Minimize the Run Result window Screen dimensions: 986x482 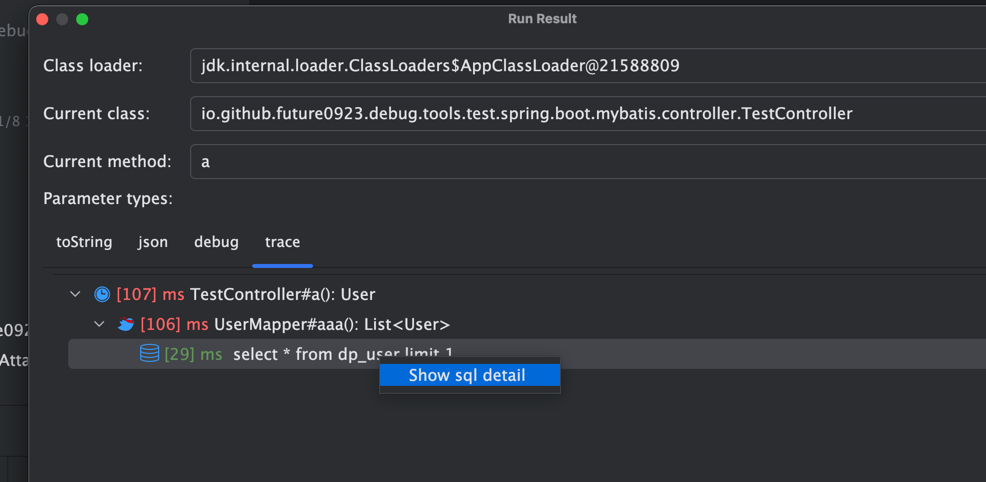pyautogui.click(x=62, y=19)
